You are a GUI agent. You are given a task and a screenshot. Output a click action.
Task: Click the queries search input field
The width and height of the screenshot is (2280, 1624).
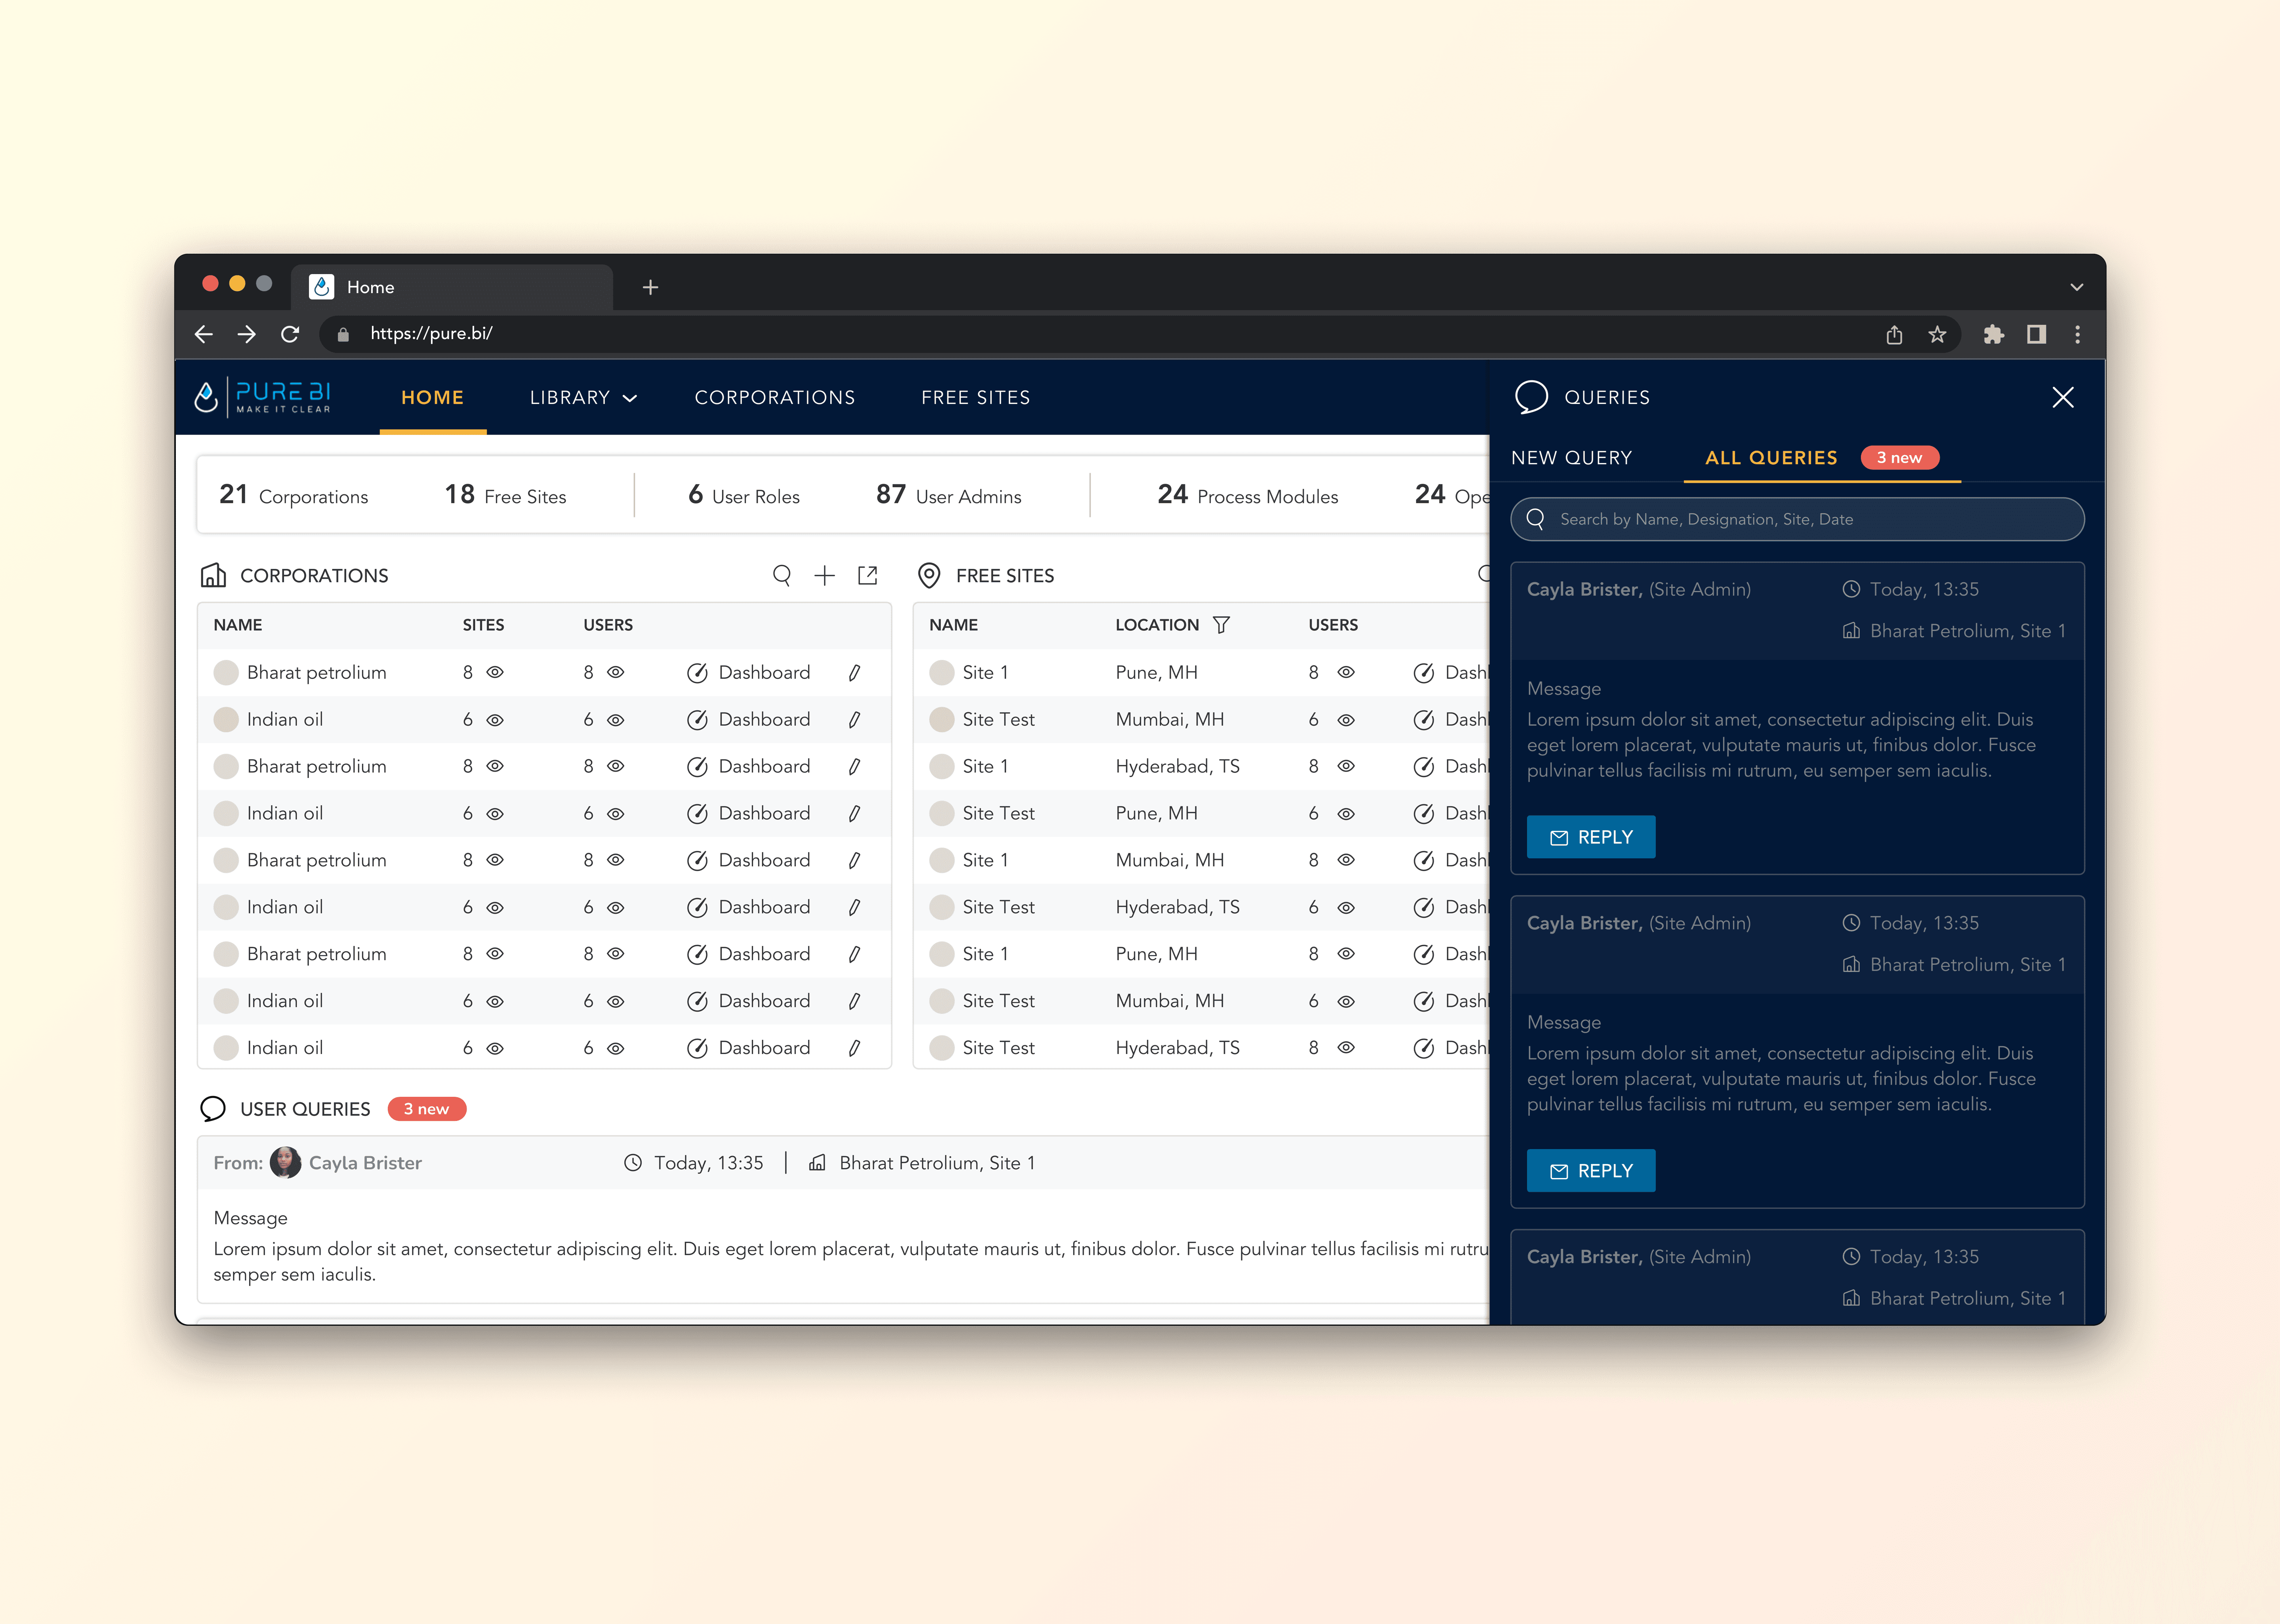[x=1797, y=519]
